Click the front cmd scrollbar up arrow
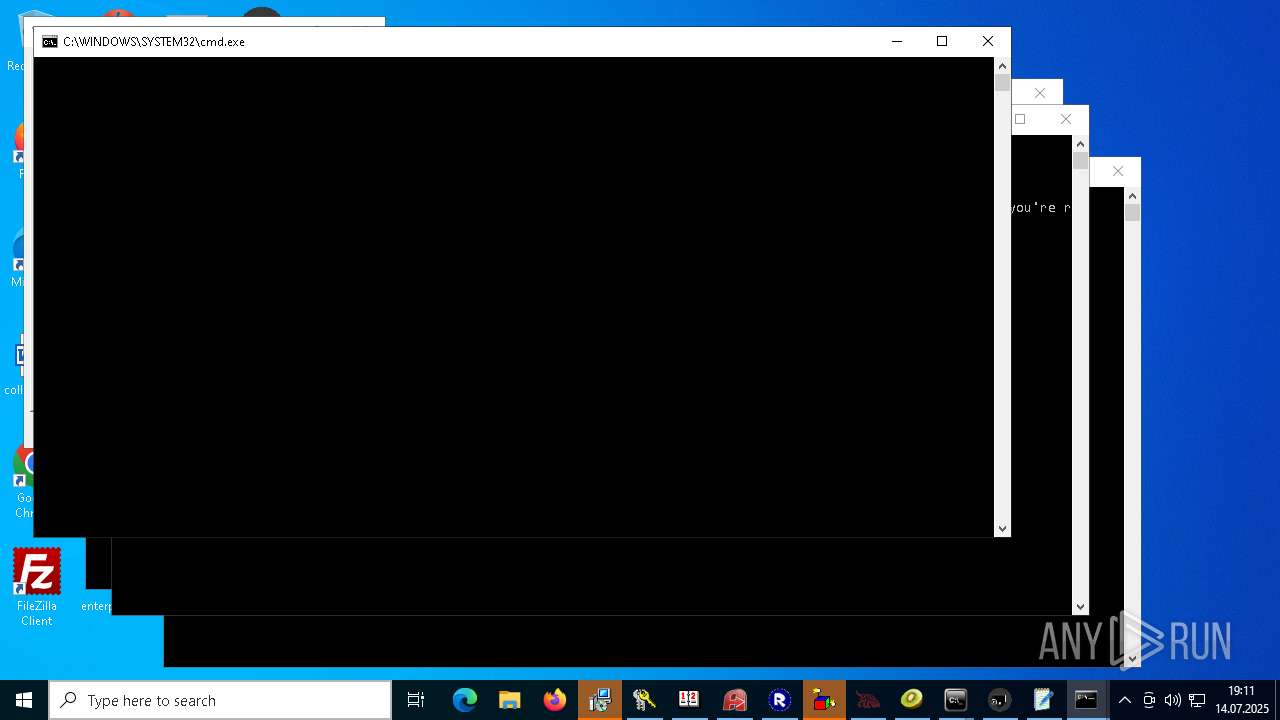Image resolution: width=1280 pixels, height=720 pixels. coord(1002,66)
